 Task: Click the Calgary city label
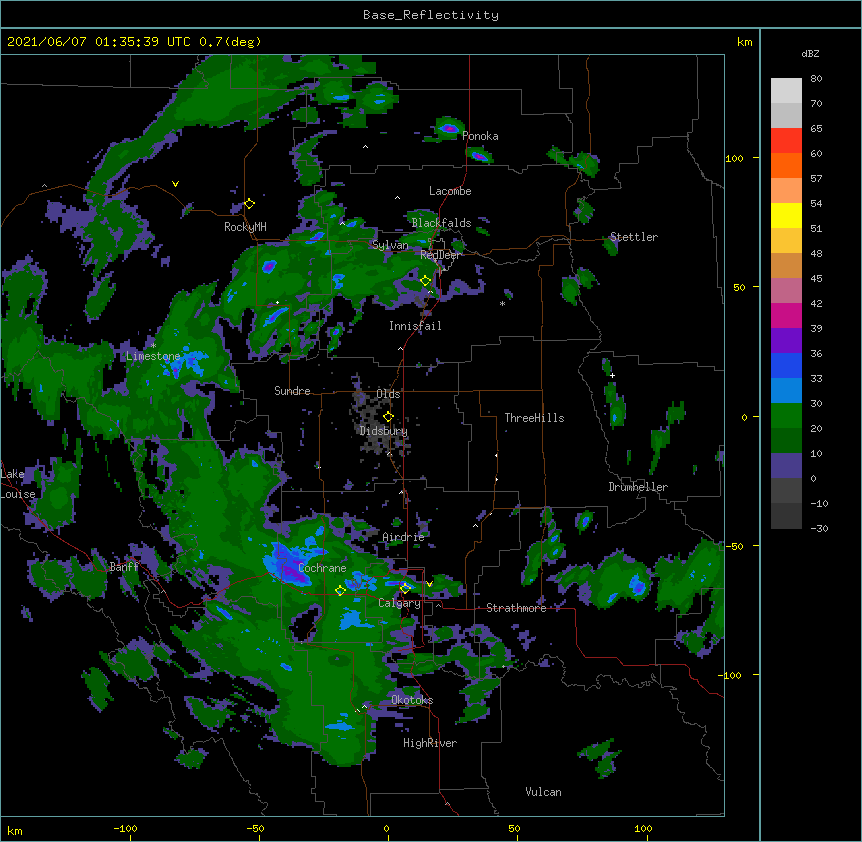click(x=399, y=603)
